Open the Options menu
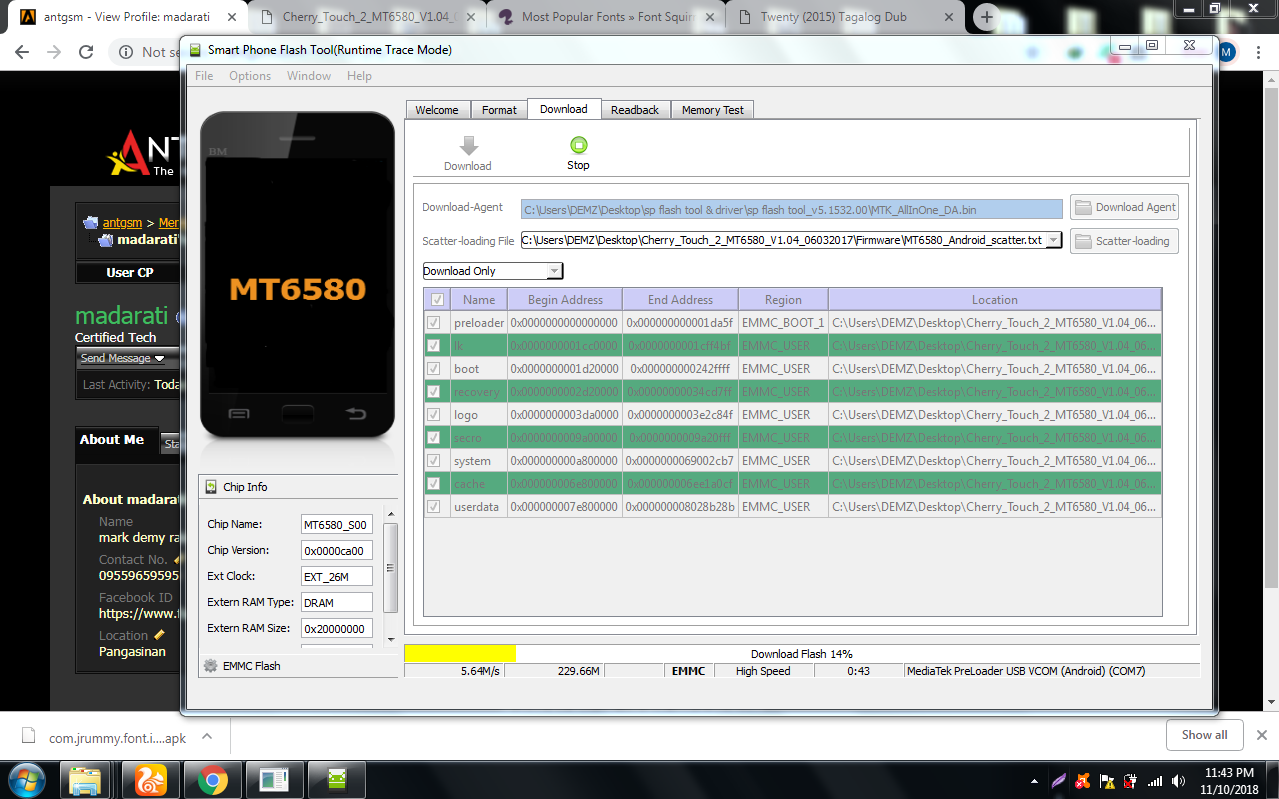 (250, 76)
